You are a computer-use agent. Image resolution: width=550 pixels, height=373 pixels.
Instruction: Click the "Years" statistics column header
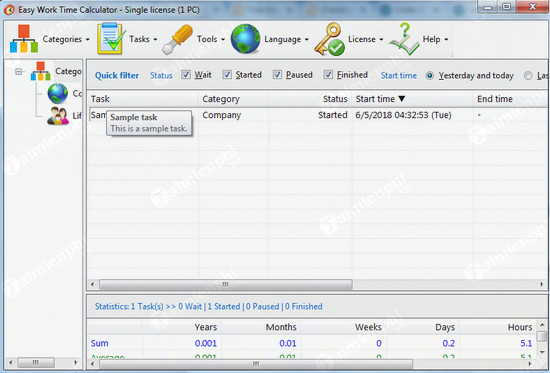206,327
